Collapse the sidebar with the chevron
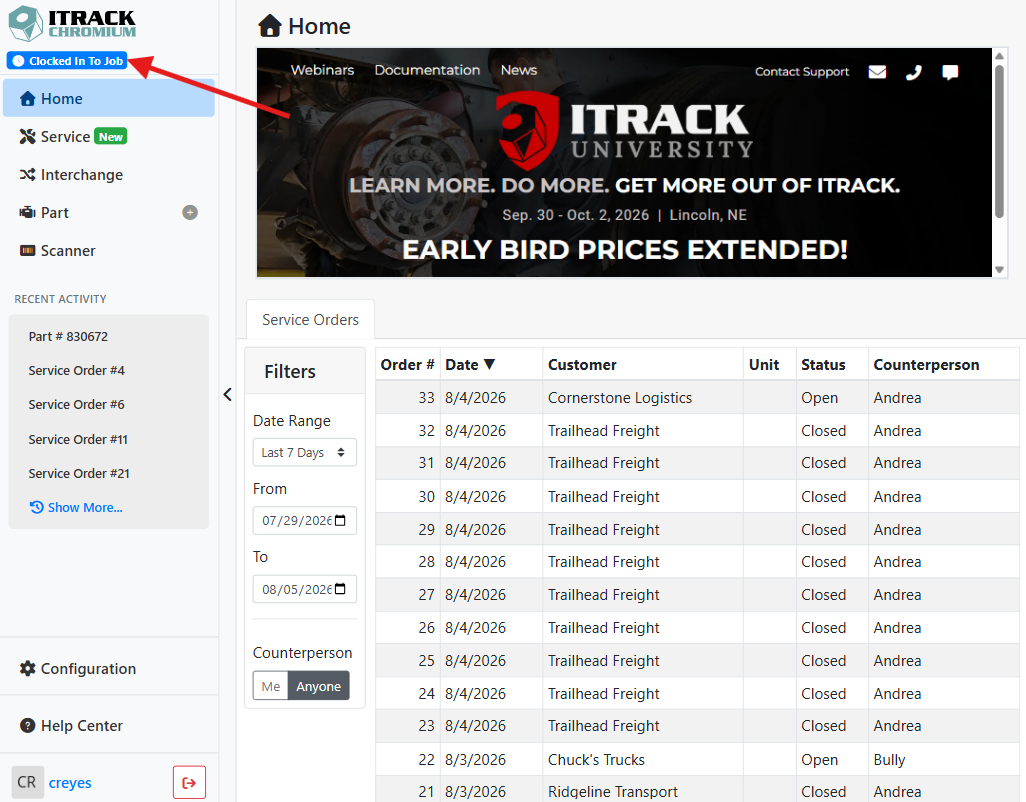This screenshot has height=802, width=1026. [227, 394]
